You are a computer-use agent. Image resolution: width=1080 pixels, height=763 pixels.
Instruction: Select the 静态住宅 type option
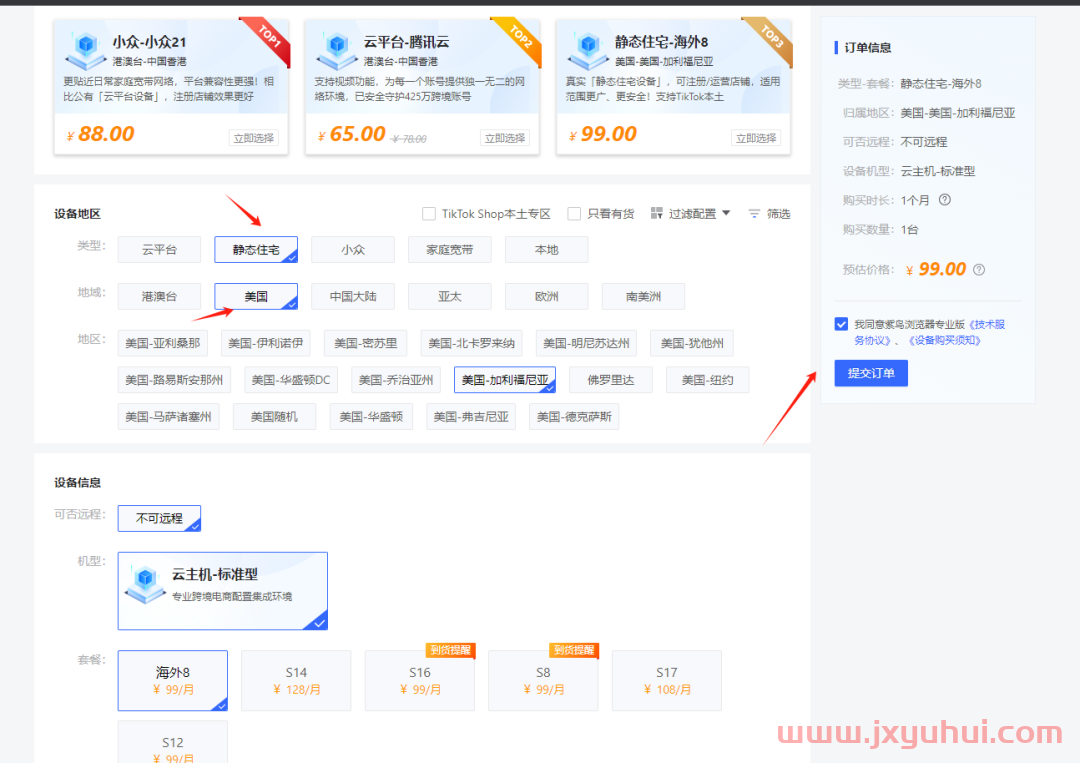coord(256,249)
